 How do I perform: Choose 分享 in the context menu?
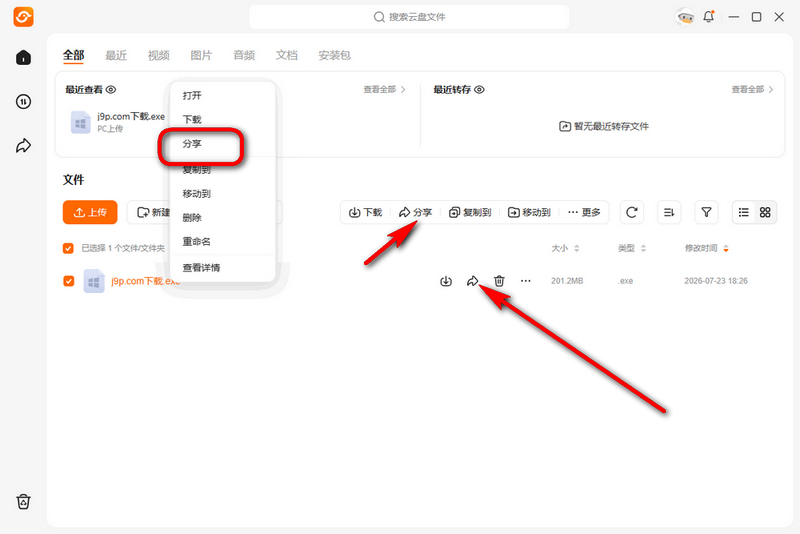(x=222, y=144)
